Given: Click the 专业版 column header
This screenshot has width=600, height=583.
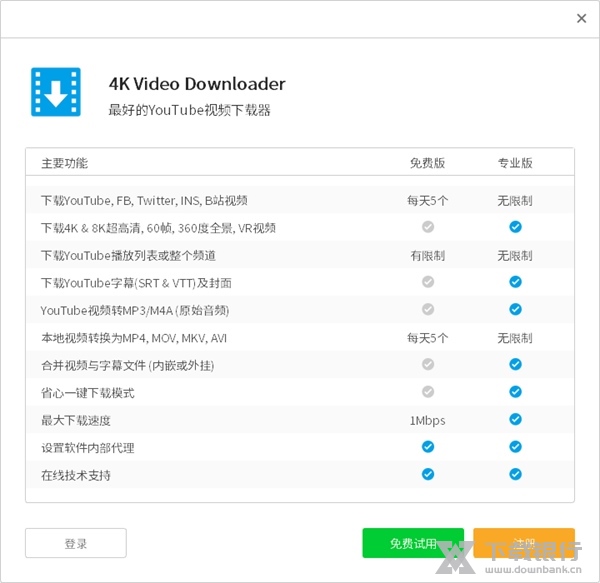Looking at the screenshot, I should pos(515,163).
